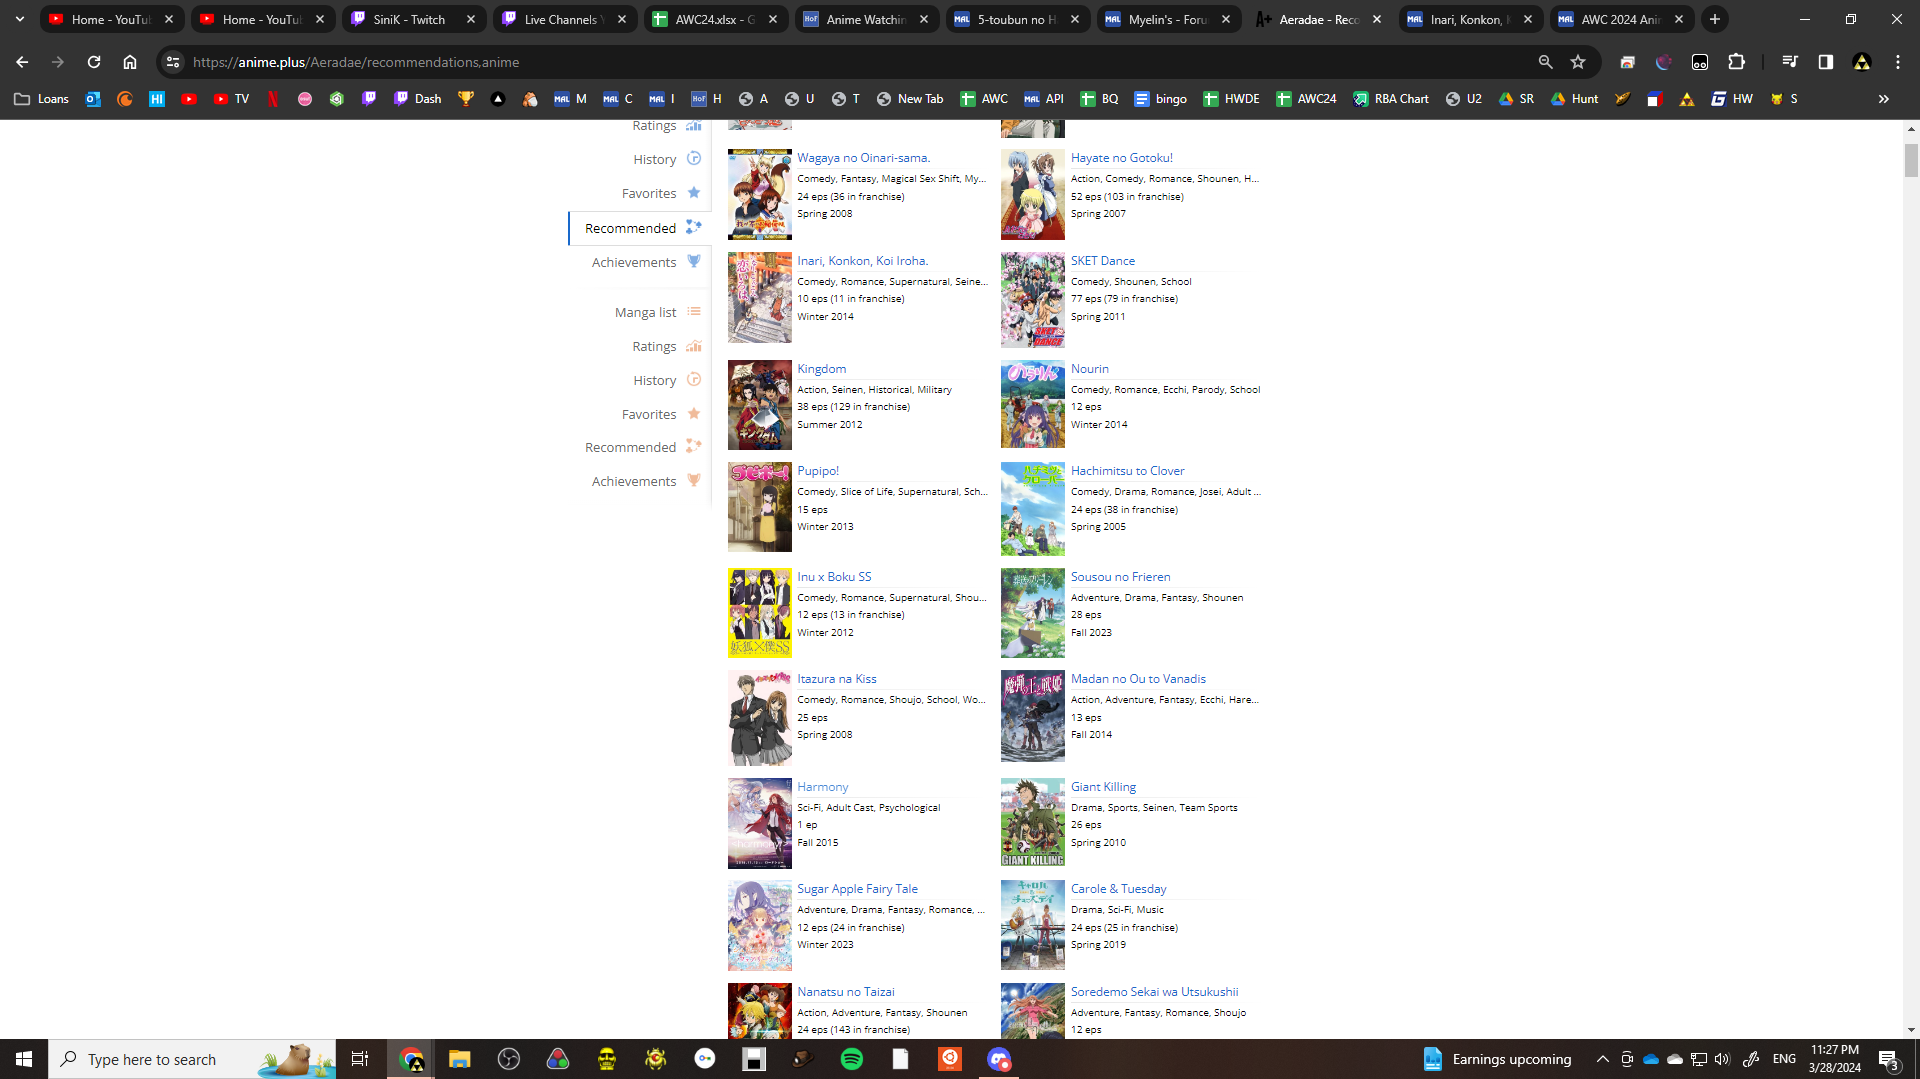Open the Wagaya no Oinari-sama. title link
Image resolution: width=1920 pixels, height=1079 pixels.
[x=863, y=158]
